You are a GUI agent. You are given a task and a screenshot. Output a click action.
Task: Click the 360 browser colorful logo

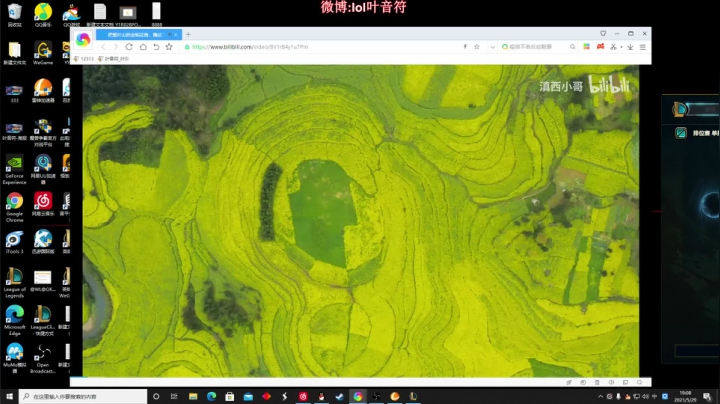[x=83, y=39]
